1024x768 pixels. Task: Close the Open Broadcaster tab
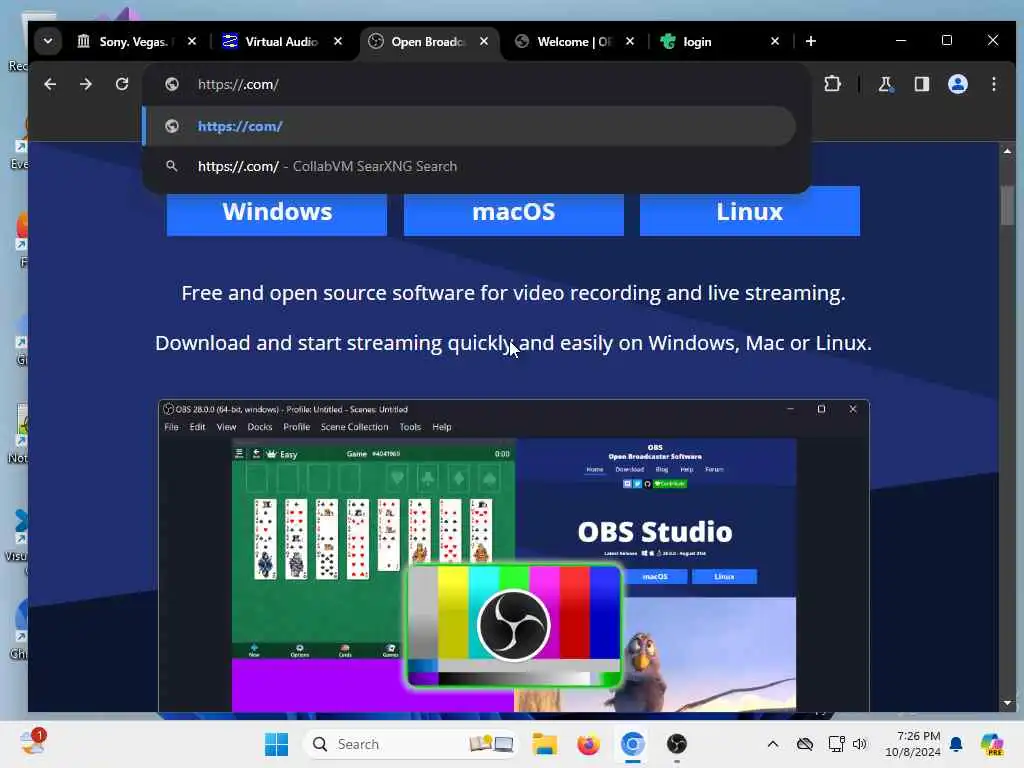coord(484,41)
